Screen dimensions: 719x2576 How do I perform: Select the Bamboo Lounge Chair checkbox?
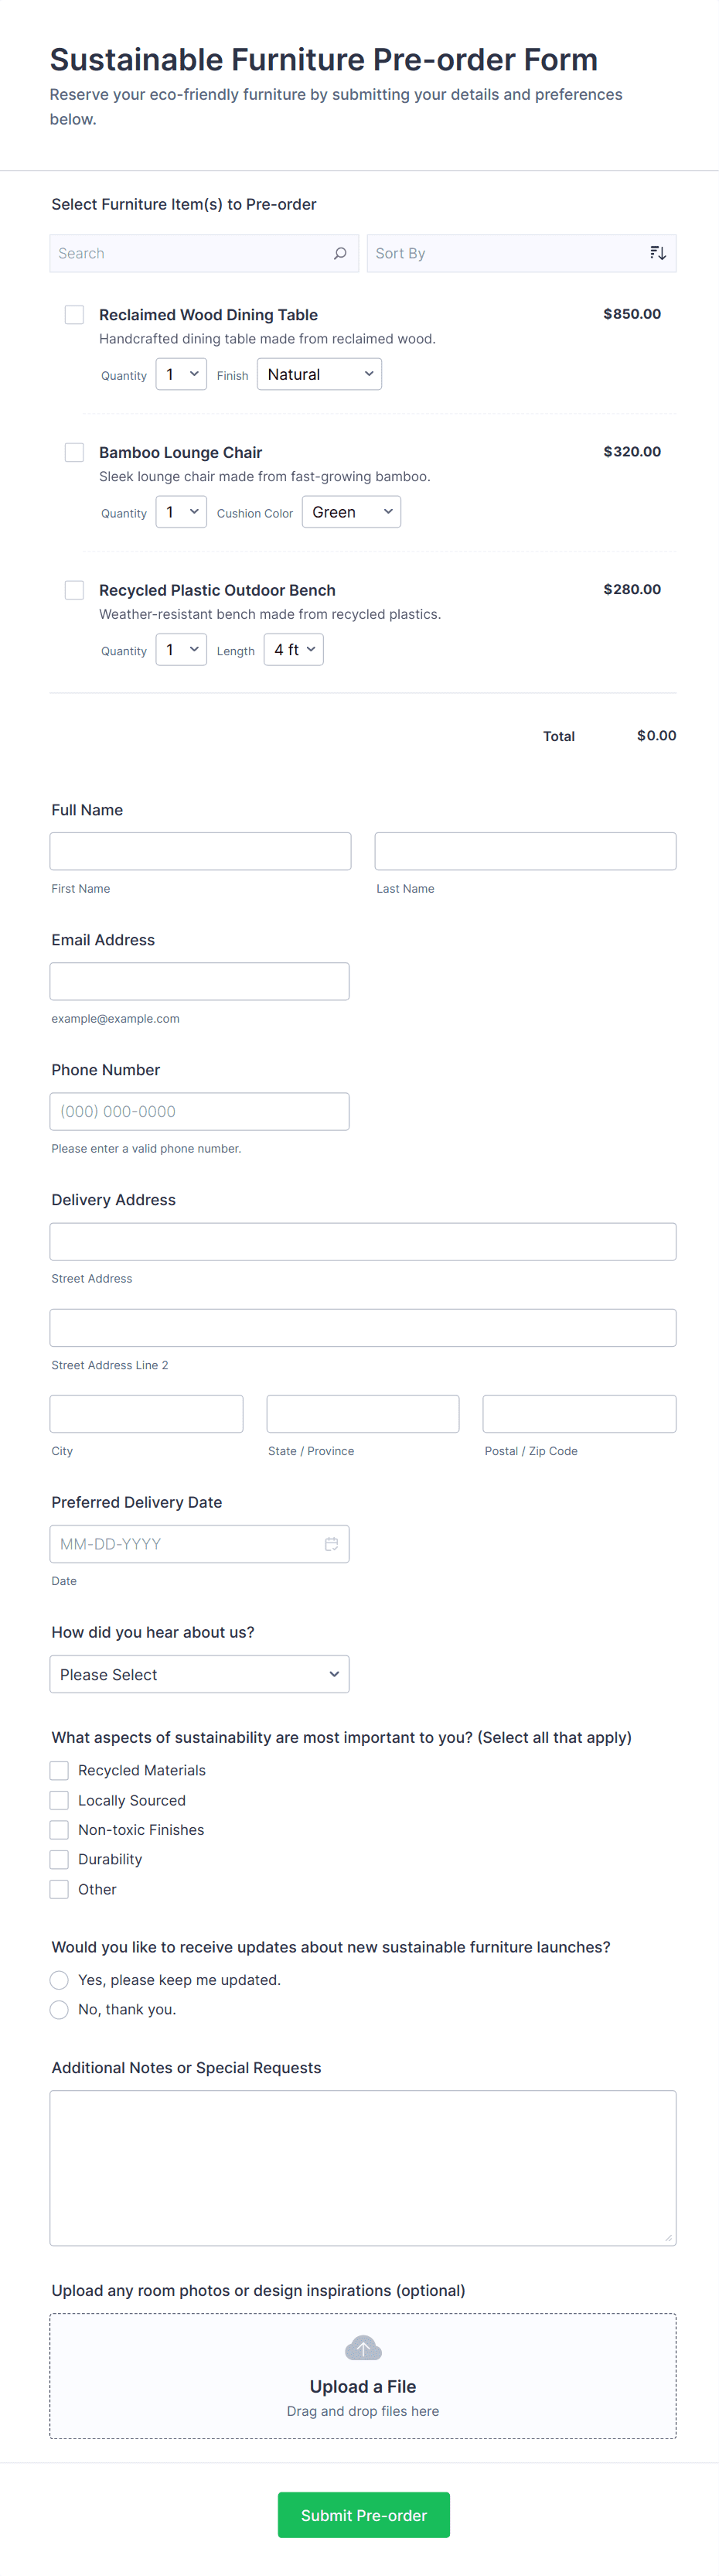click(x=74, y=453)
